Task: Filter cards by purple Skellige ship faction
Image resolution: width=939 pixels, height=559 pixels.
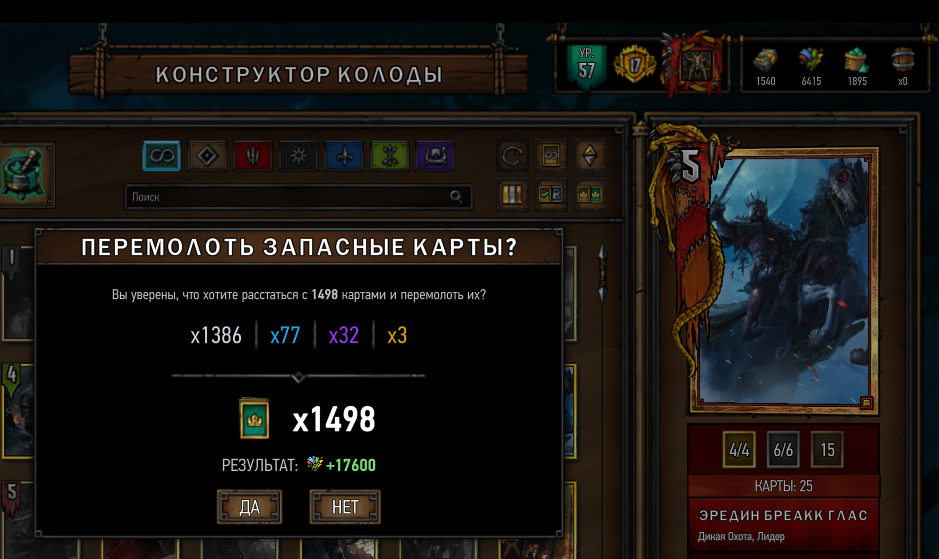Action: 435,156
